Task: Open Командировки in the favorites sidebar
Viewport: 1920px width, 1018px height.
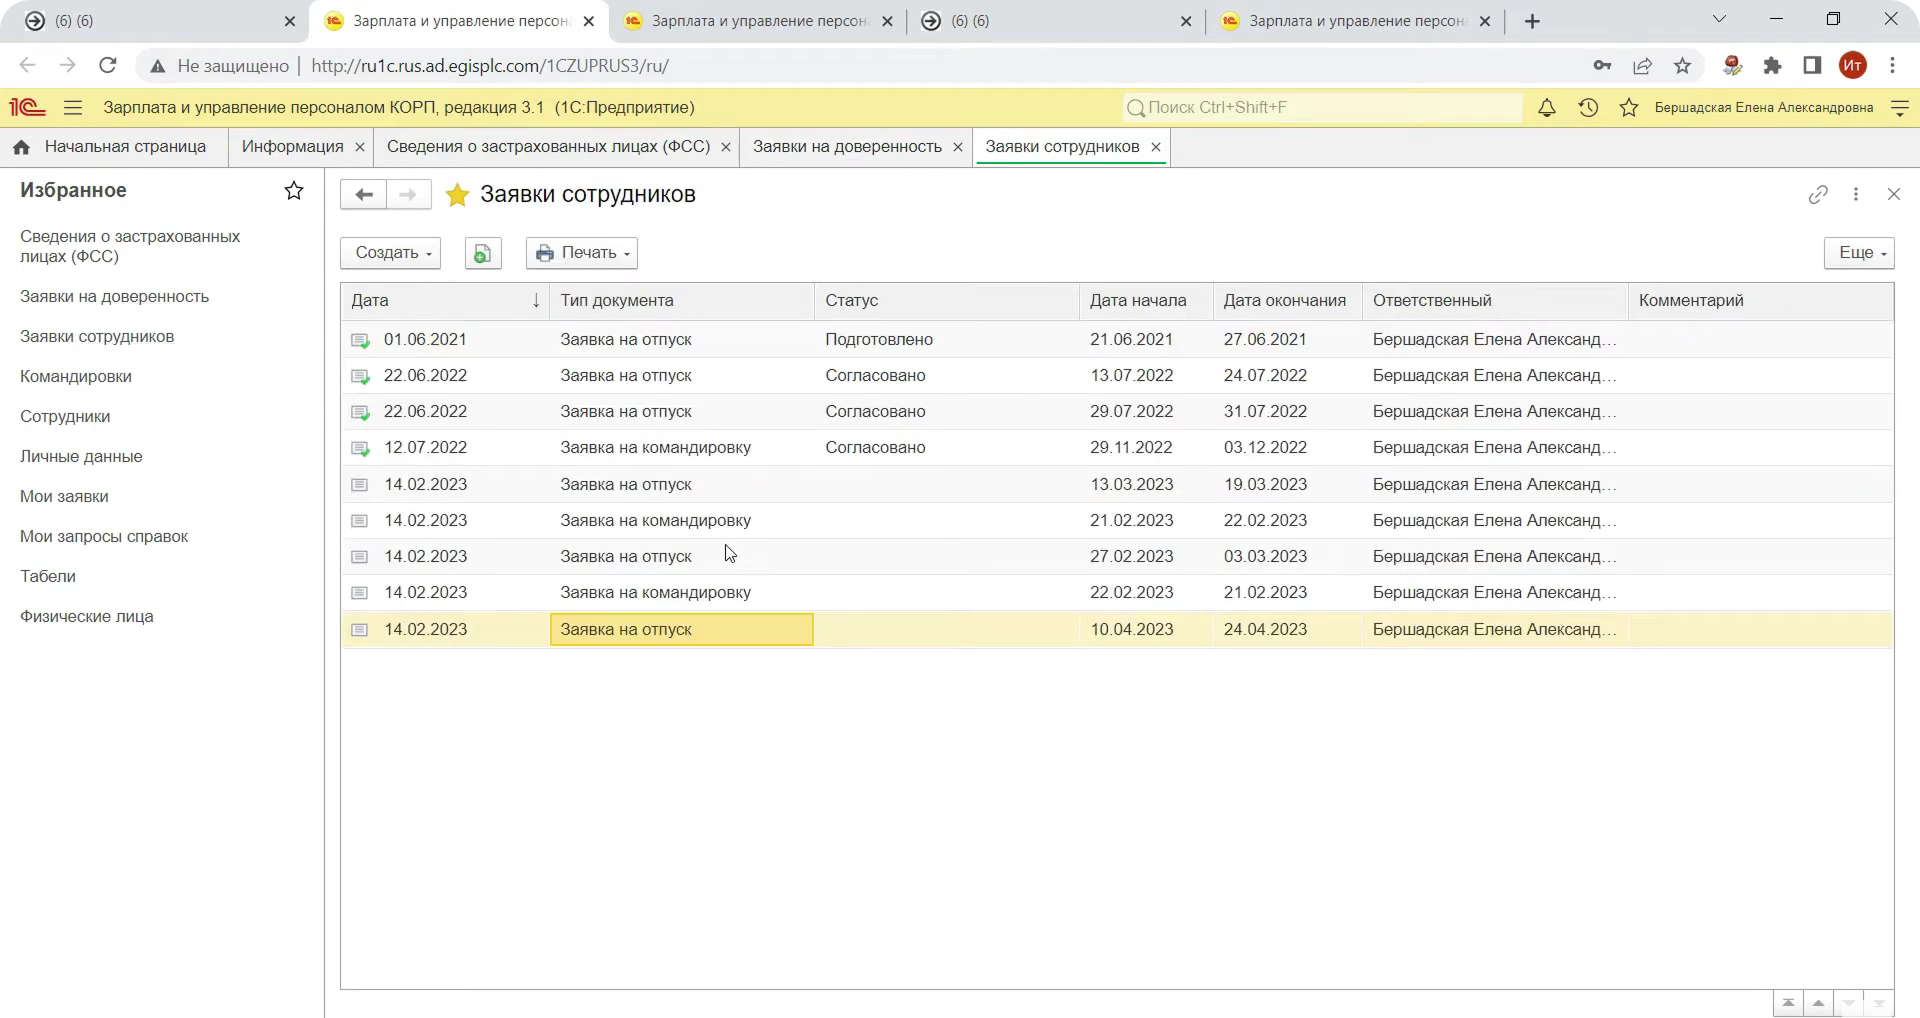Action: [76, 377]
